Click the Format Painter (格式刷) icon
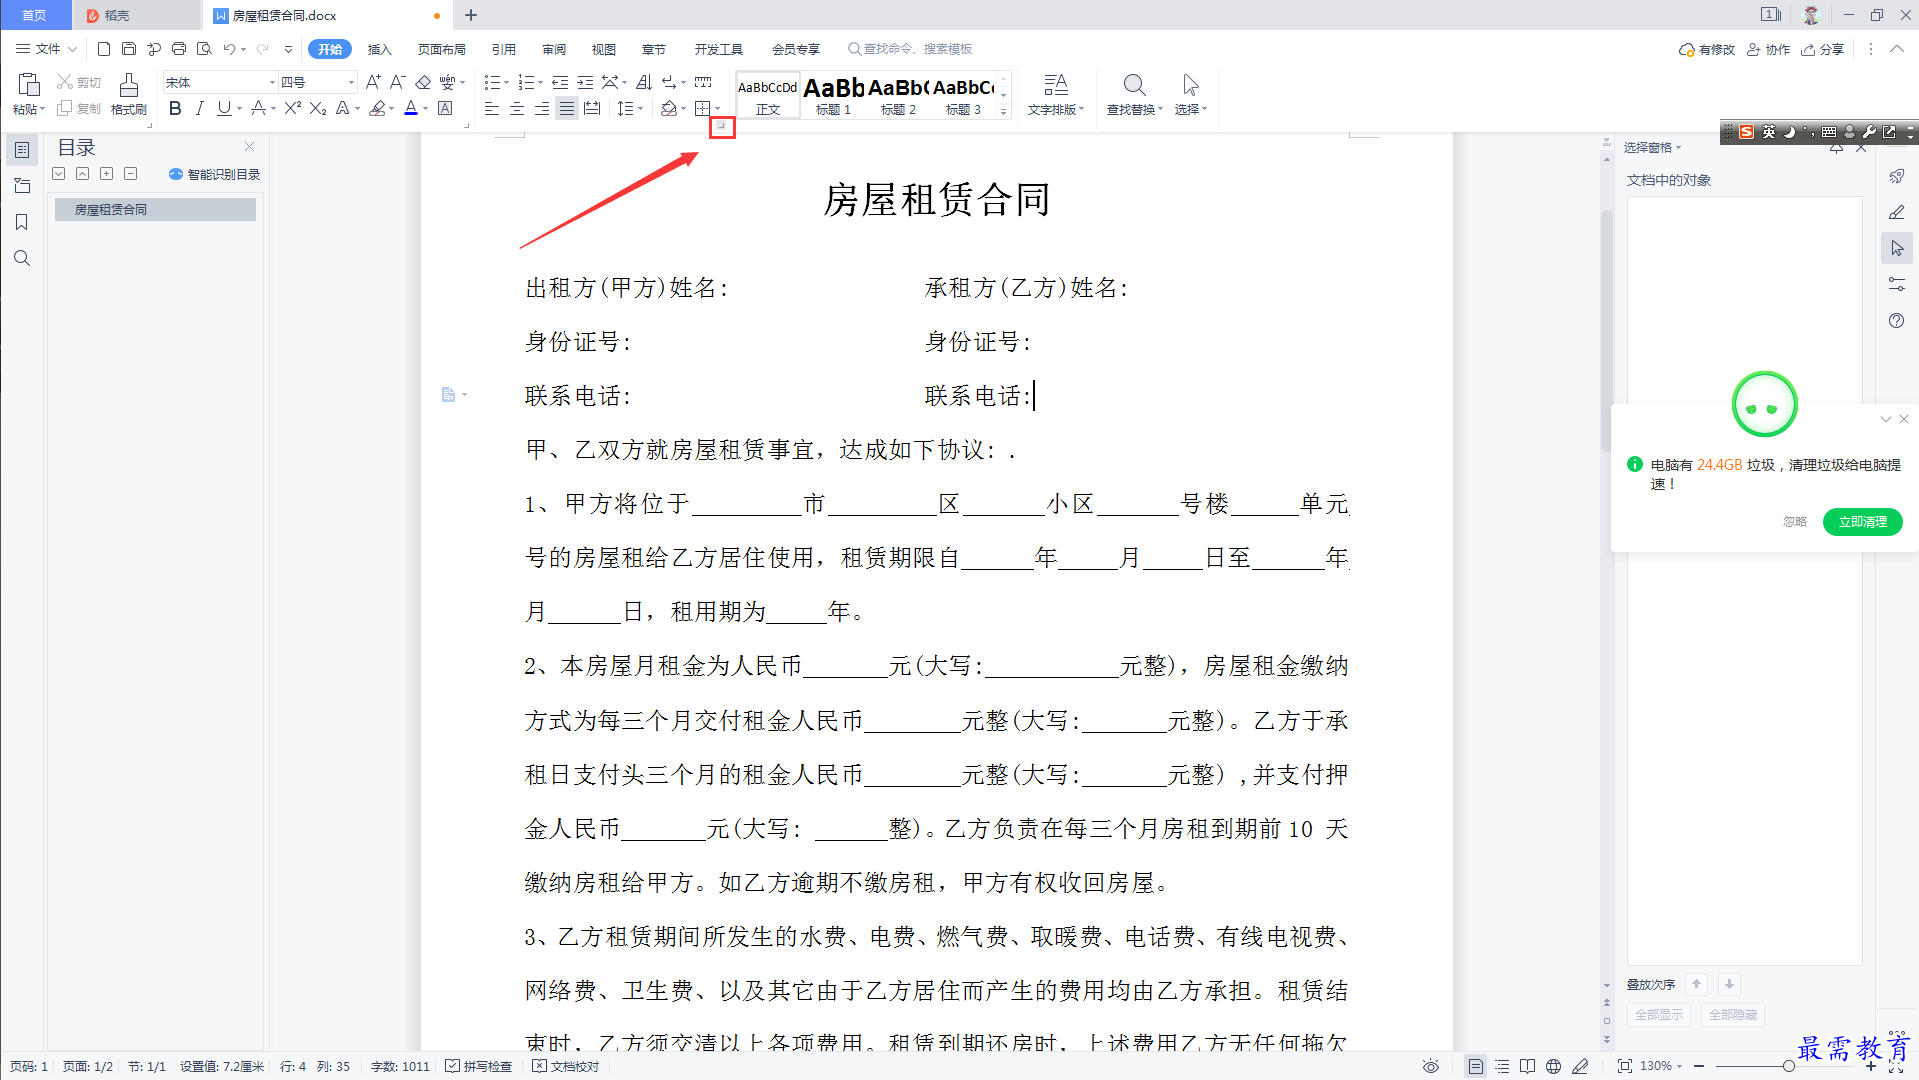Screen dimensions: 1919x1080 point(128,85)
